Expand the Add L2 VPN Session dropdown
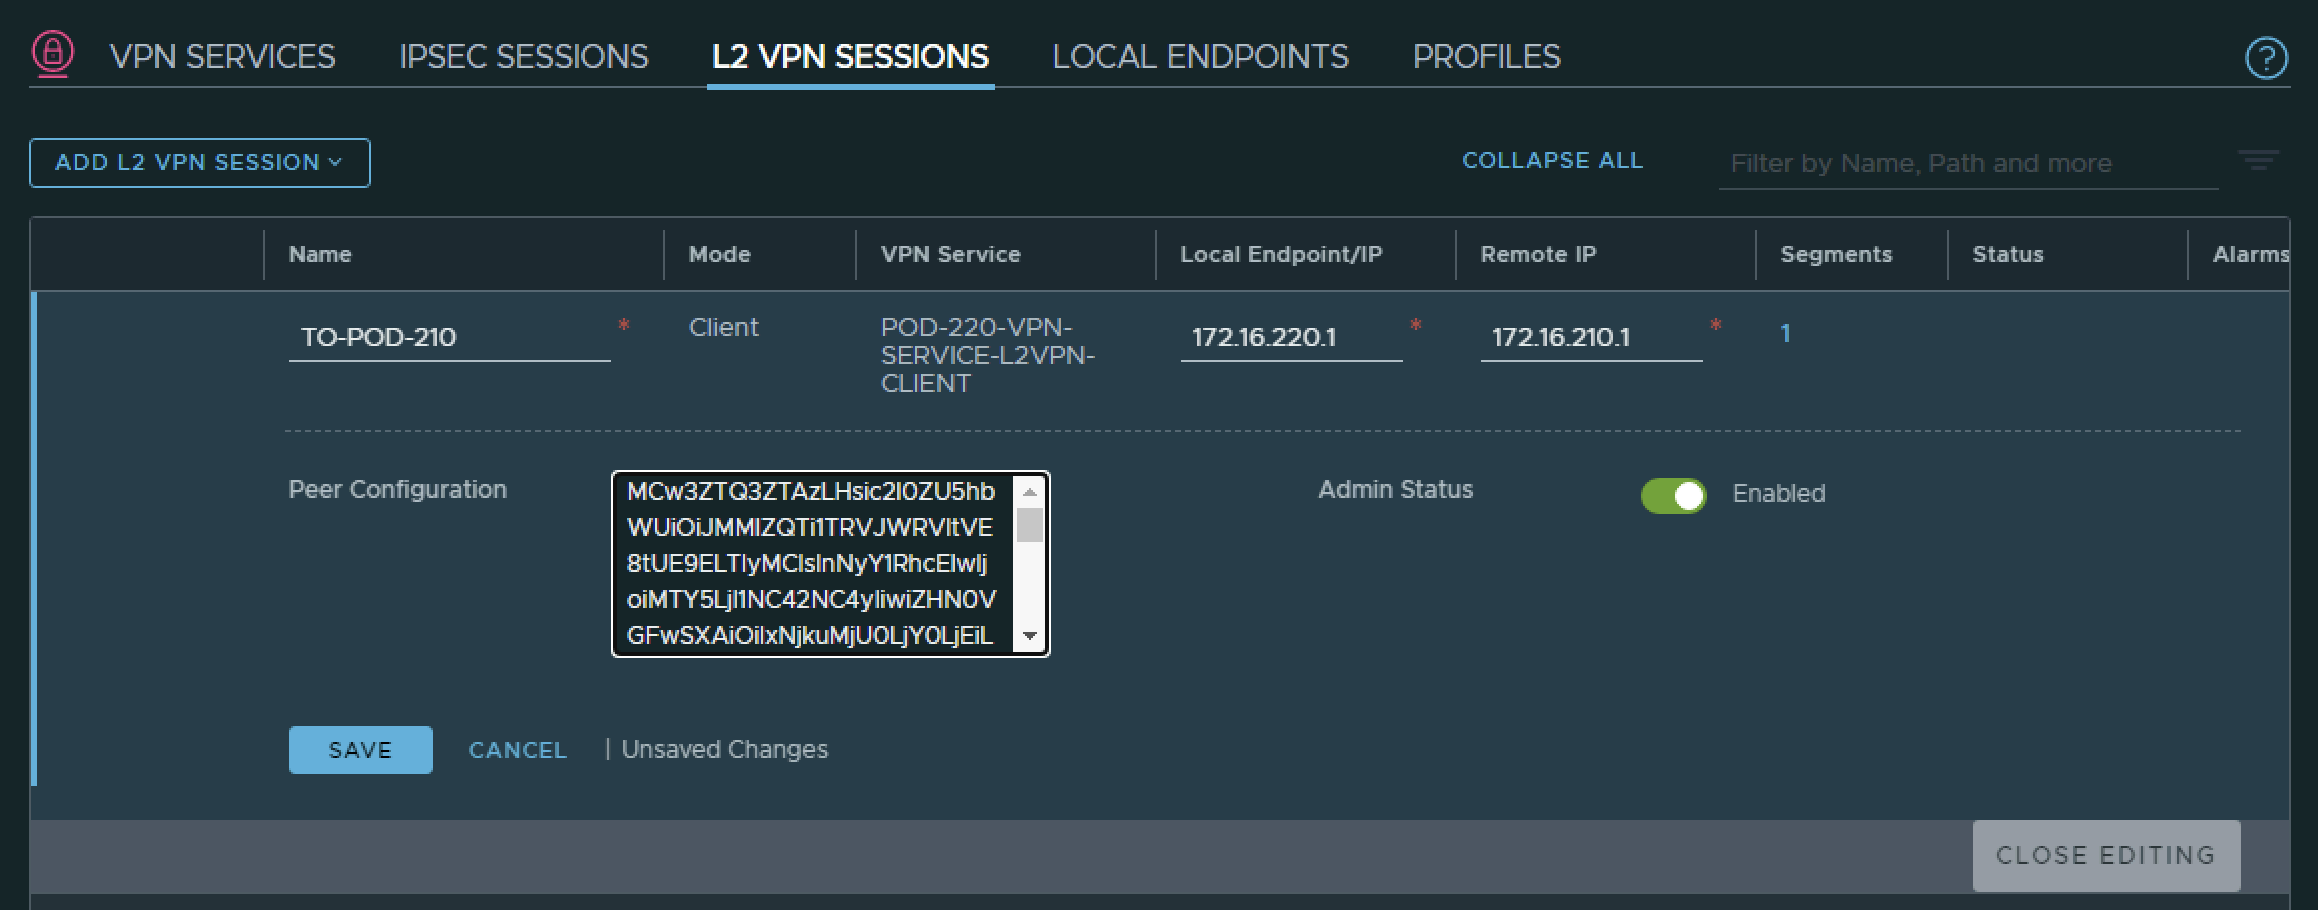This screenshot has height=910, width=2318. (x=199, y=163)
